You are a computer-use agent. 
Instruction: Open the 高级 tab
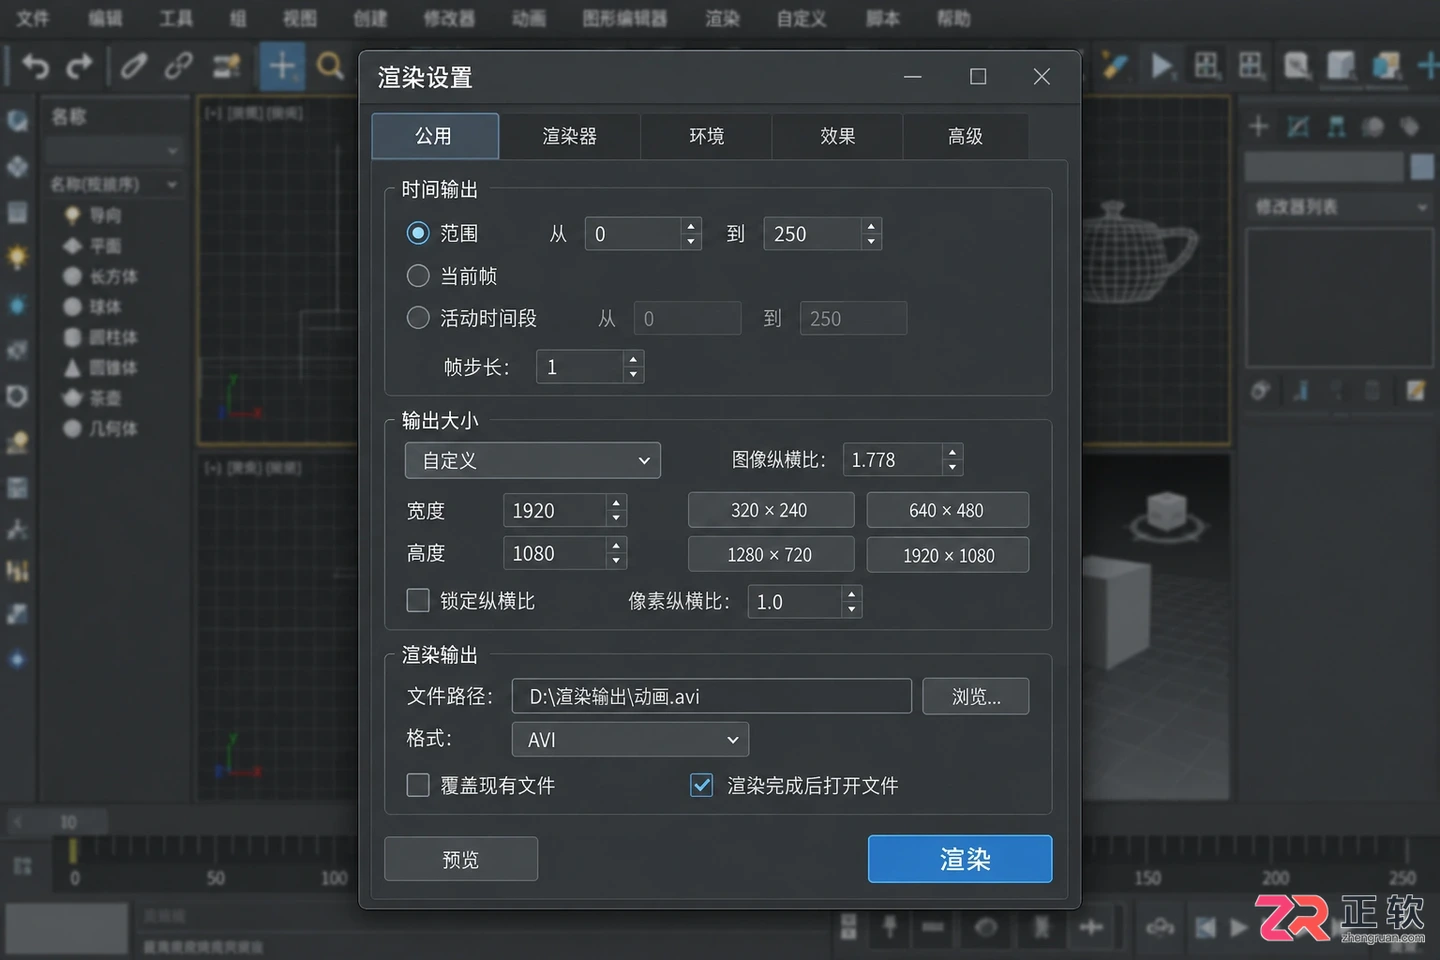pyautogui.click(x=965, y=136)
